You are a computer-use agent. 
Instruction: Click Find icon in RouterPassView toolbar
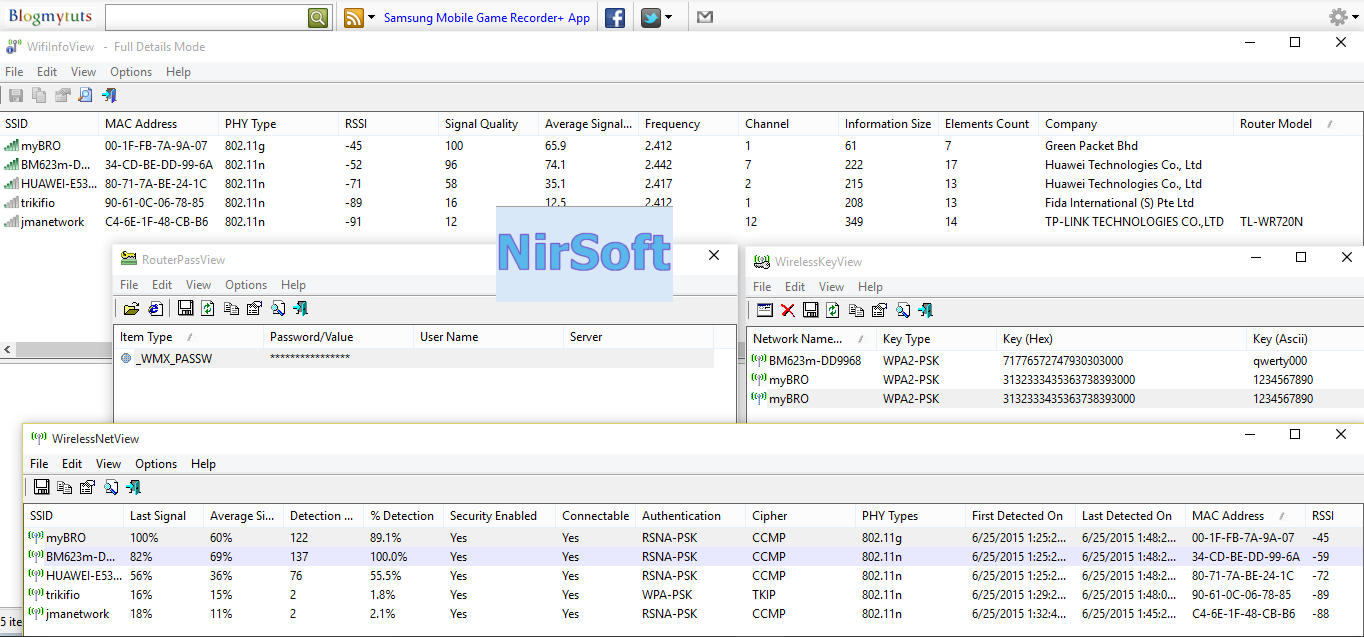point(277,309)
